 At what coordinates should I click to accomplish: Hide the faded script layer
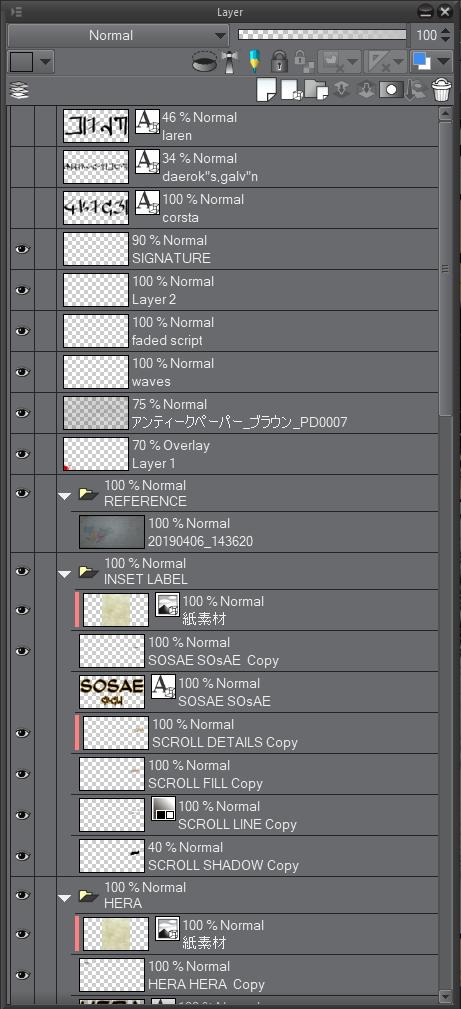tap(23, 331)
